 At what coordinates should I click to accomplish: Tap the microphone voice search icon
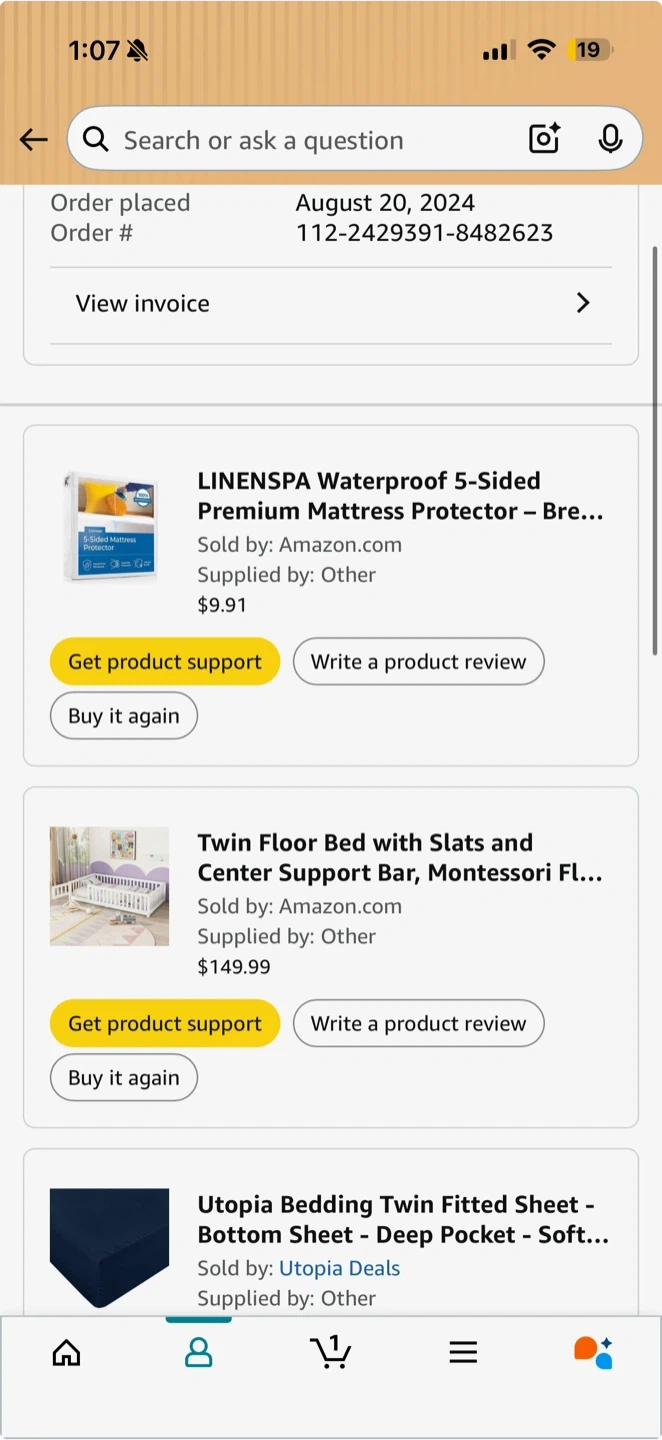610,139
